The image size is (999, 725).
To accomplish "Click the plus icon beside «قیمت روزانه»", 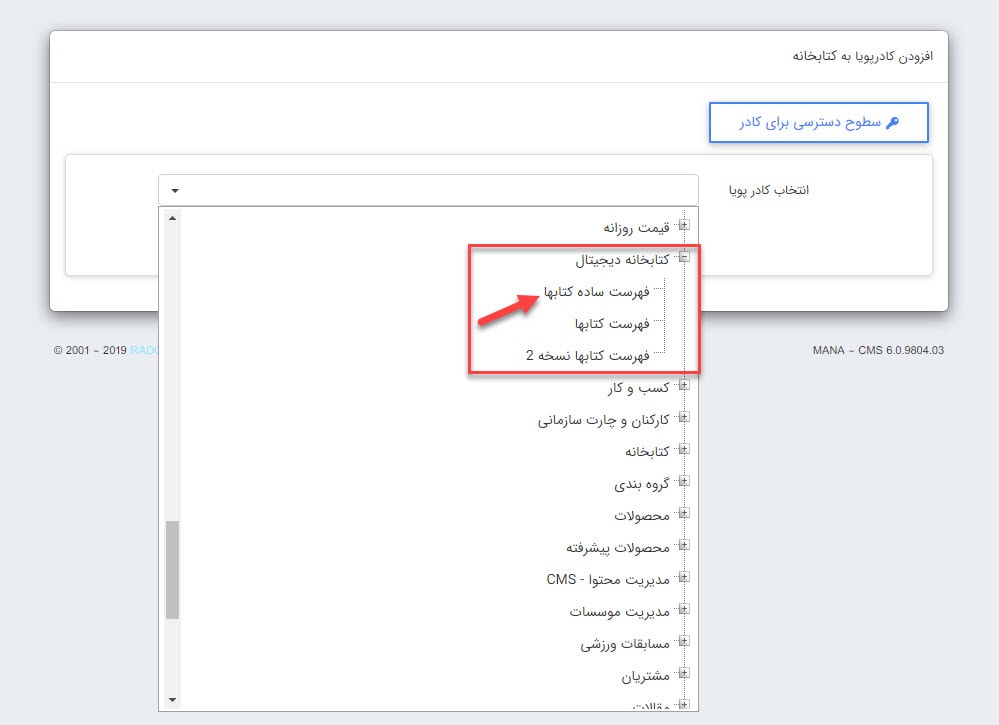I will 685,226.
